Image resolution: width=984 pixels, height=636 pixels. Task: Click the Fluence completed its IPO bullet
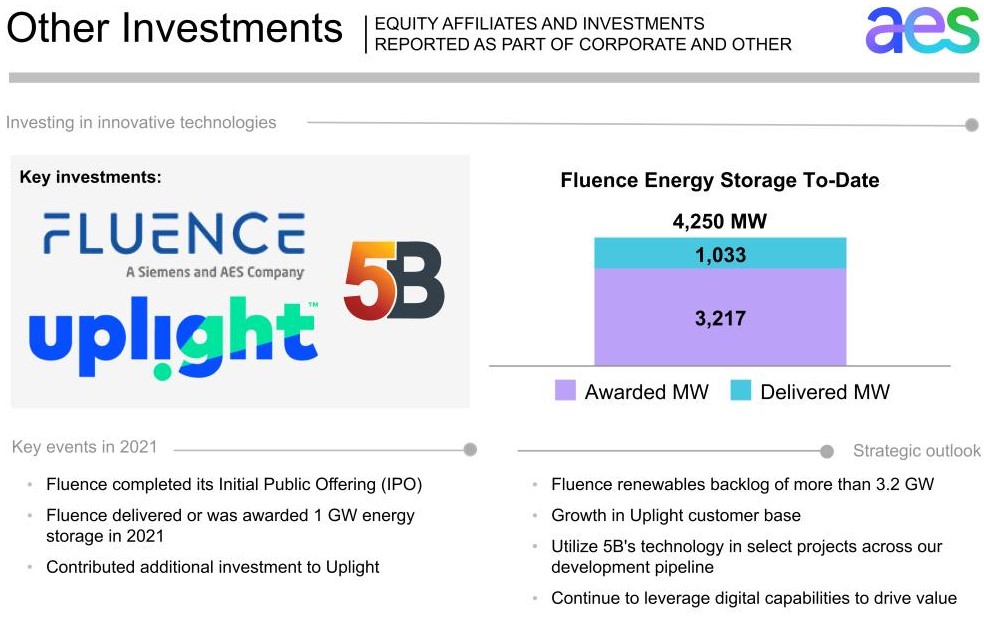(x=234, y=485)
